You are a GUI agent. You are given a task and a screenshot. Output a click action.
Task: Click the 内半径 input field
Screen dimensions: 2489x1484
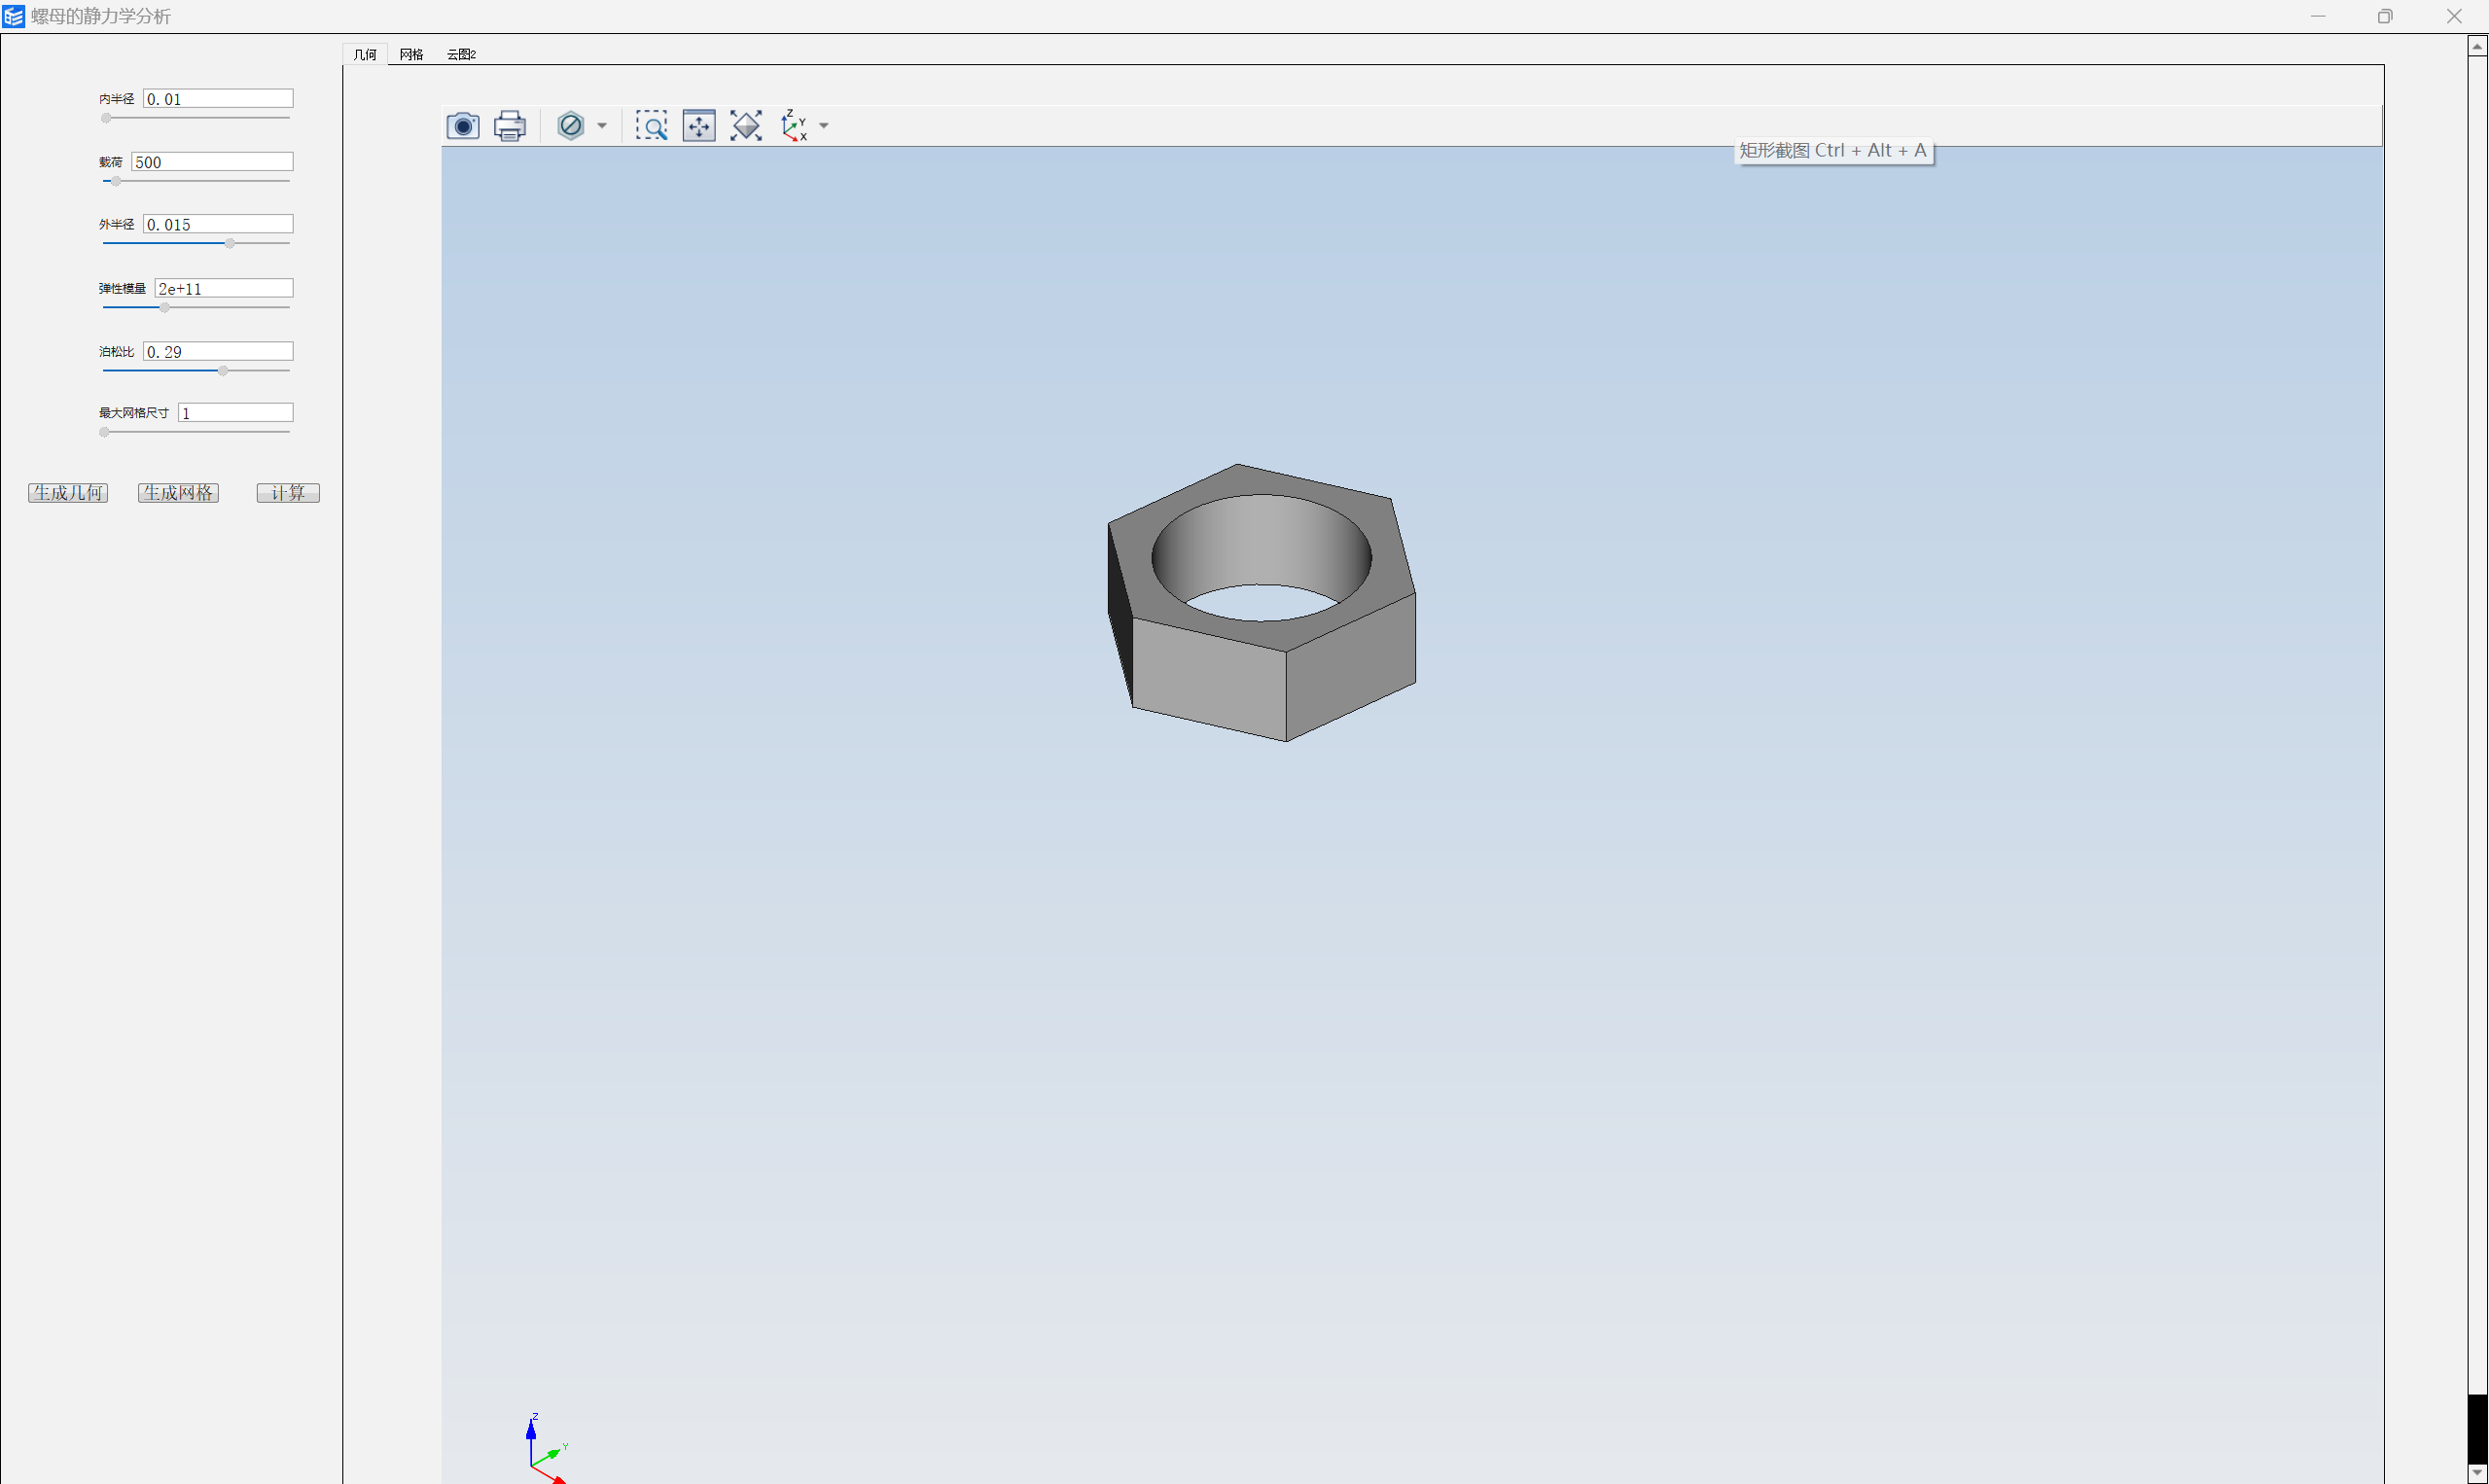coord(218,99)
